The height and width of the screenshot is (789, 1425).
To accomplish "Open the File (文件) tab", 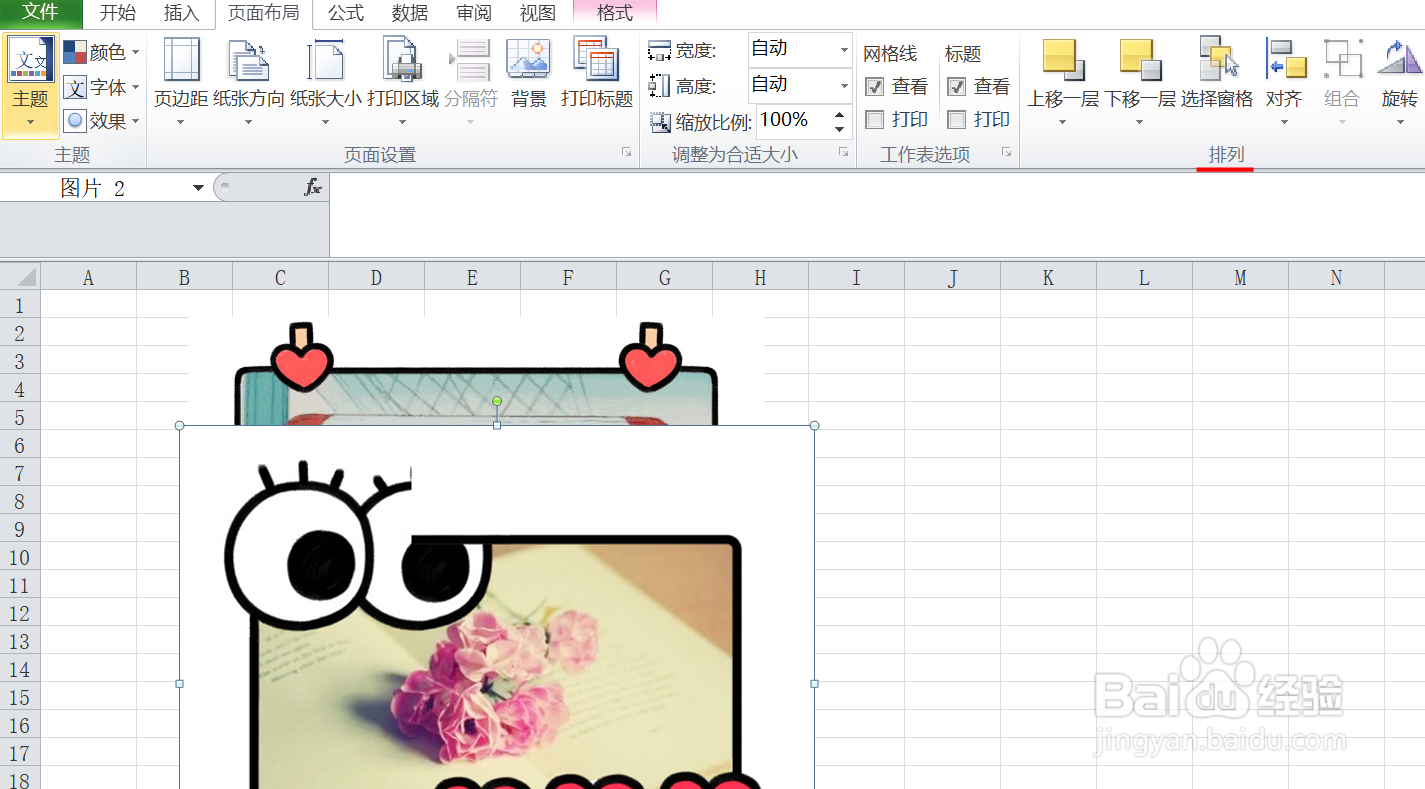I will point(41,13).
